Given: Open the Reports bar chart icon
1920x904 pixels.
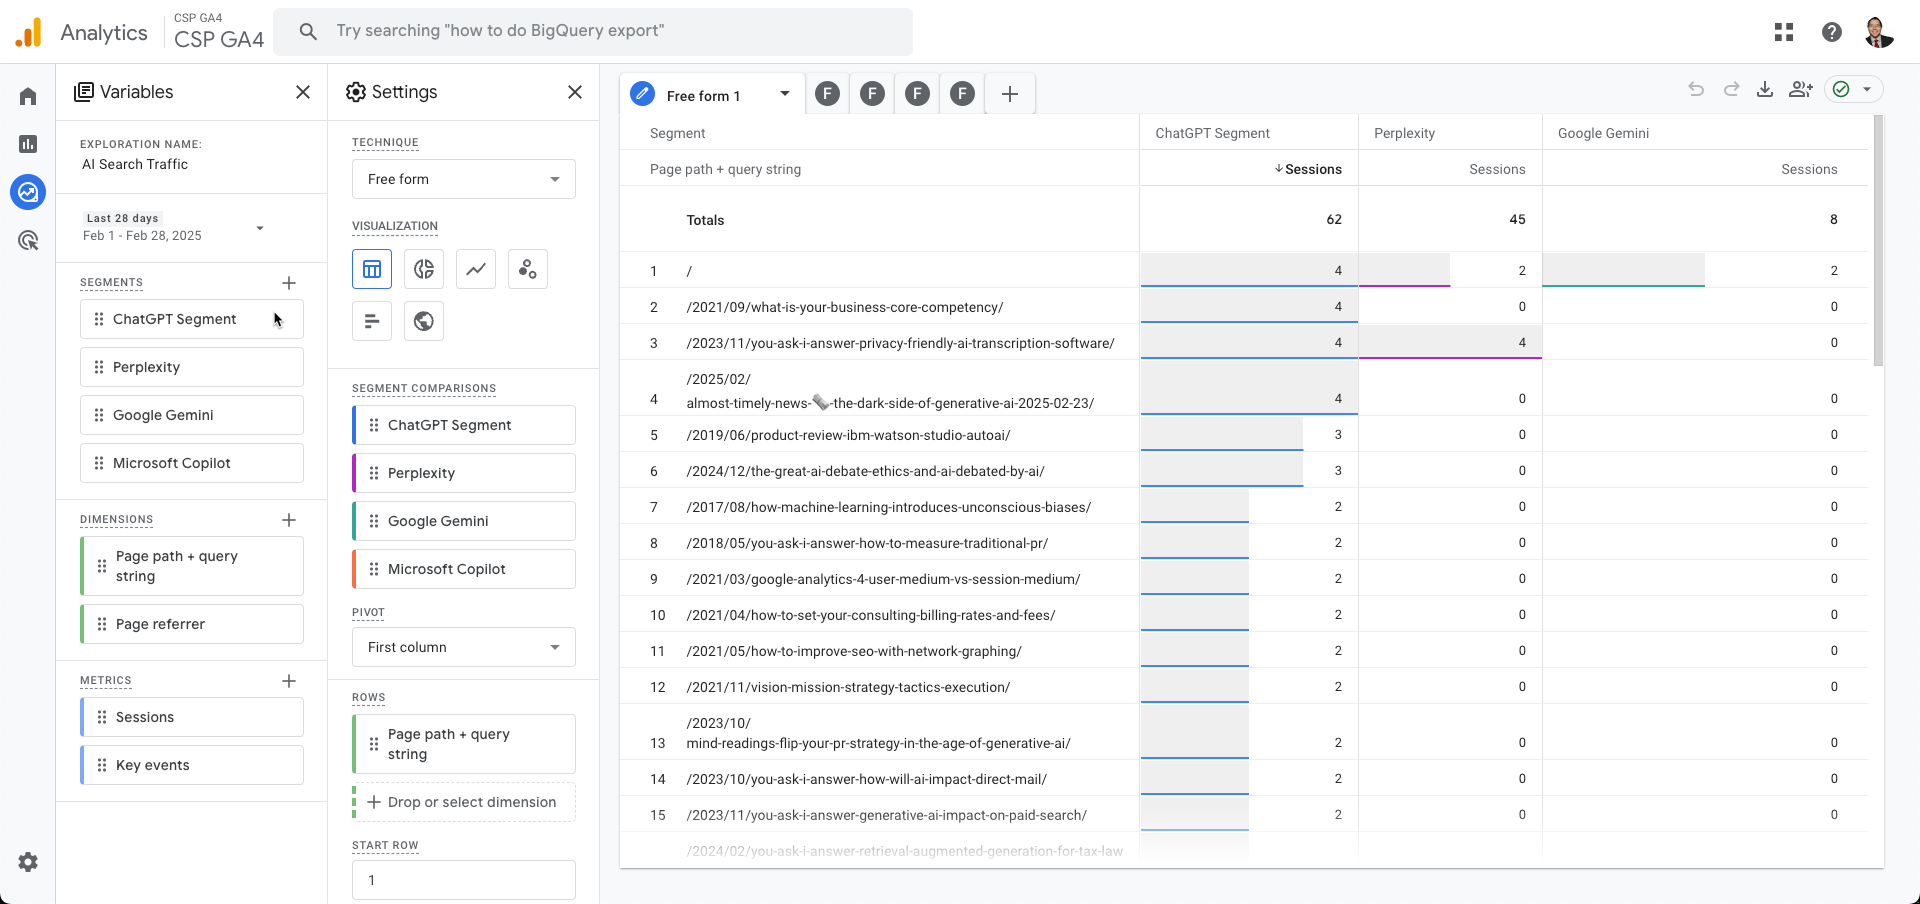Looking at the screenshot, I should click(28, 144).
